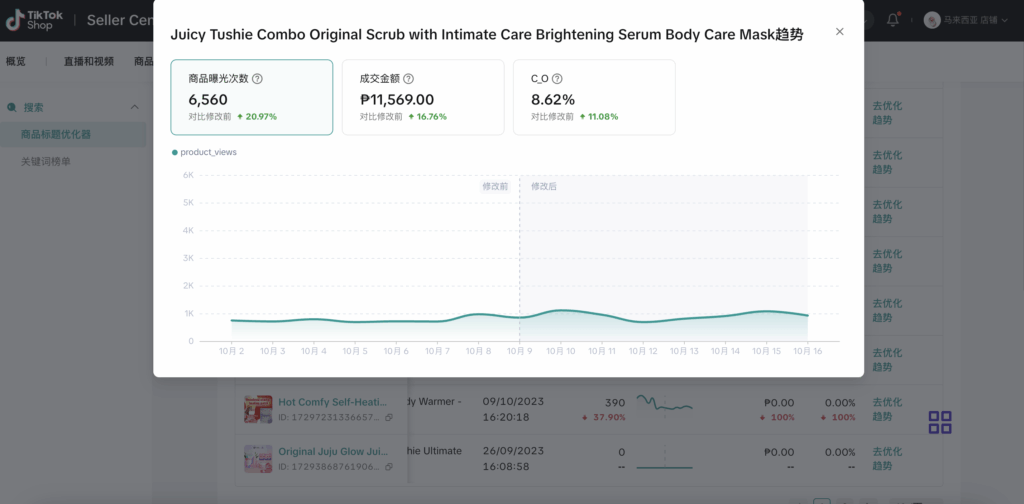Close the product trend dialog
The height and width of the screenshot is (504, 1024).
coord(839,32)
